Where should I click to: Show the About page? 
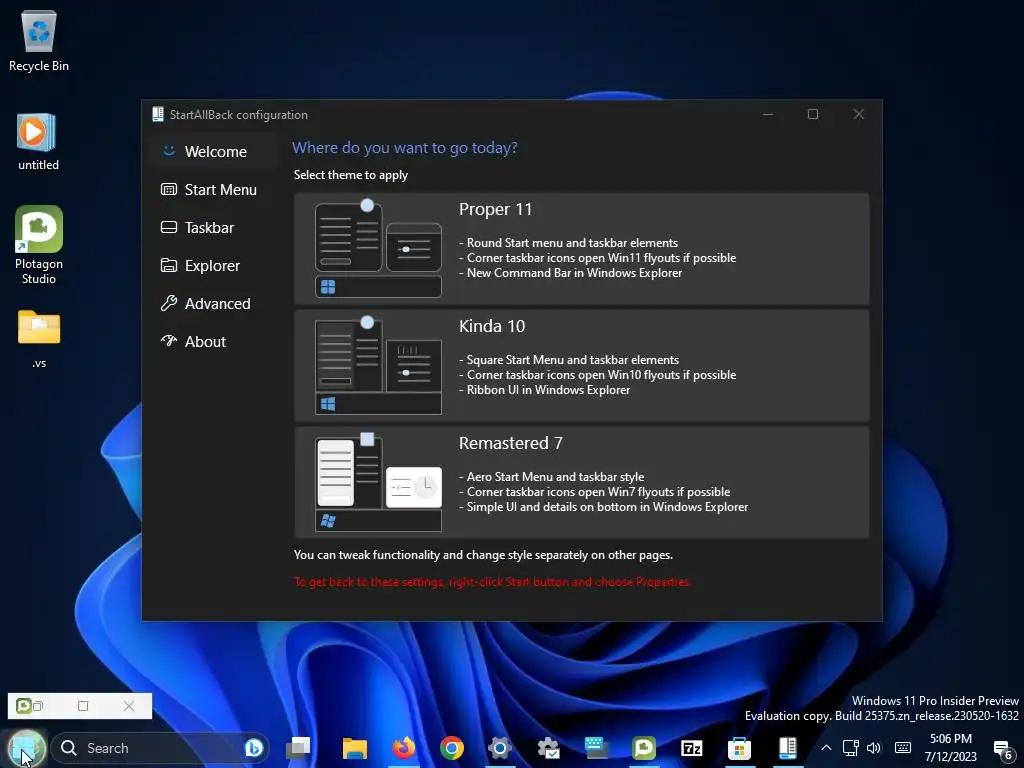[x=213, y=342]
